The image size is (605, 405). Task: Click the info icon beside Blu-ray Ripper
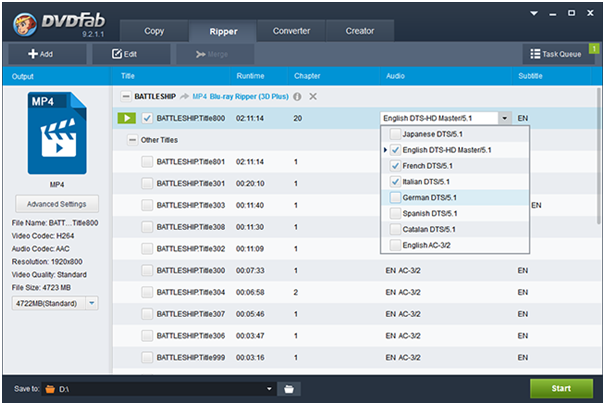pyautogui.click(x=297, y=96)
